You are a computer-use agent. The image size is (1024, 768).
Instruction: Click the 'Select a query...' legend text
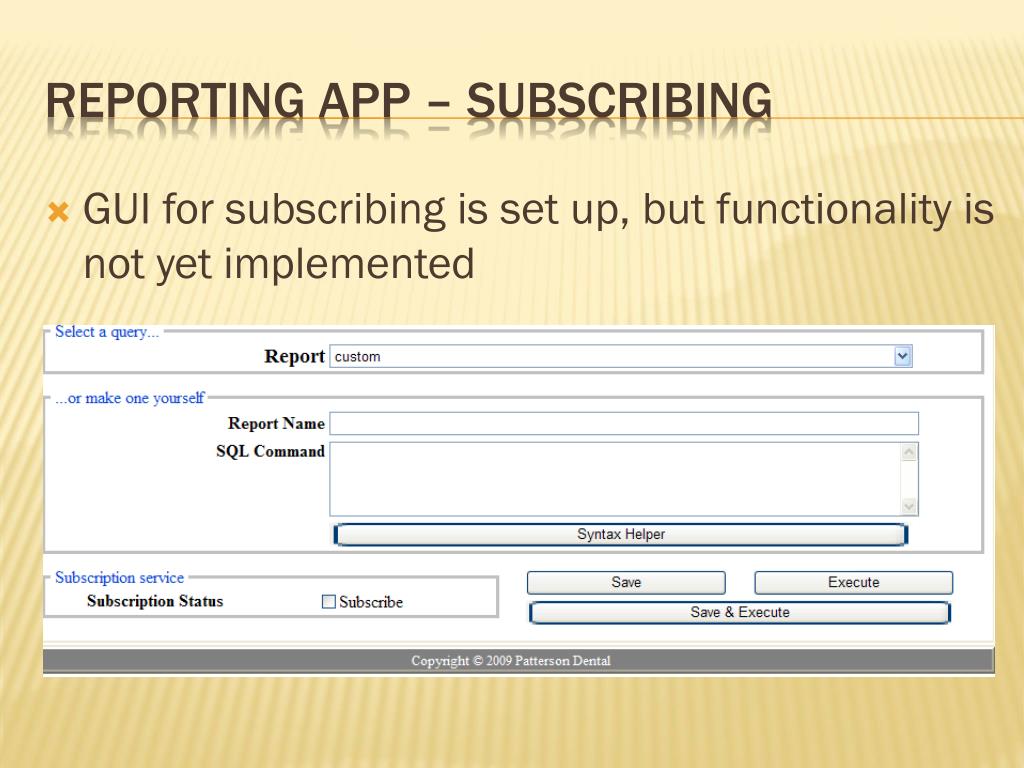point(106,332)
